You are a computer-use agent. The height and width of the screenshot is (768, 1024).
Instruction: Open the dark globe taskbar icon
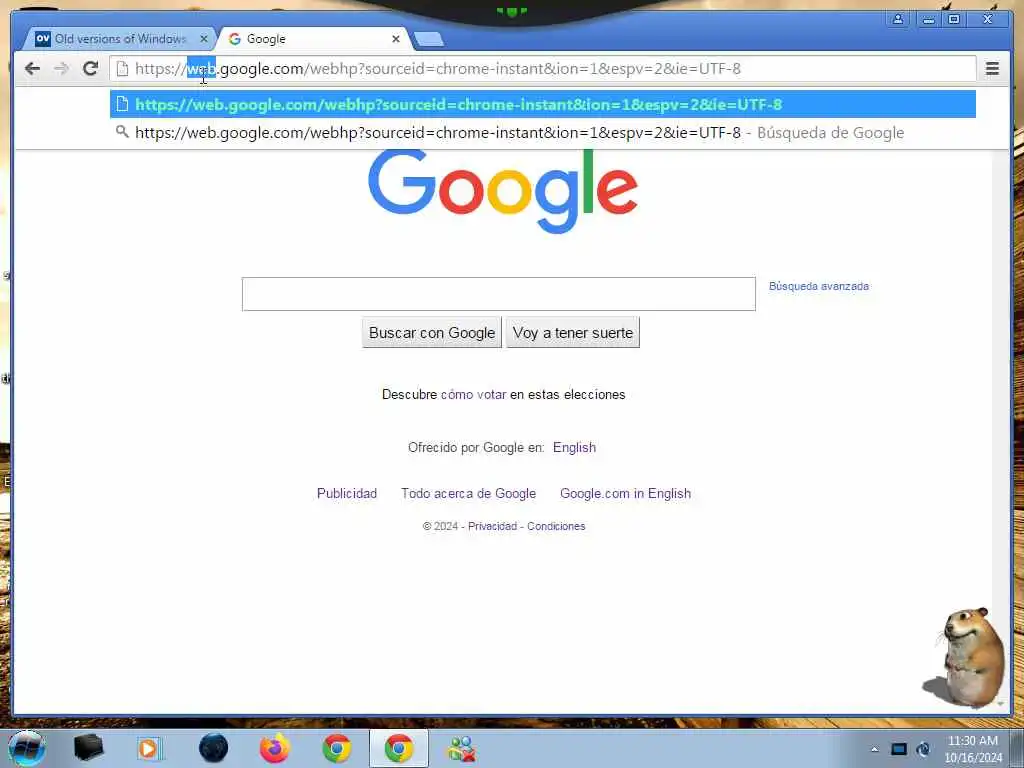pos(213,748)
